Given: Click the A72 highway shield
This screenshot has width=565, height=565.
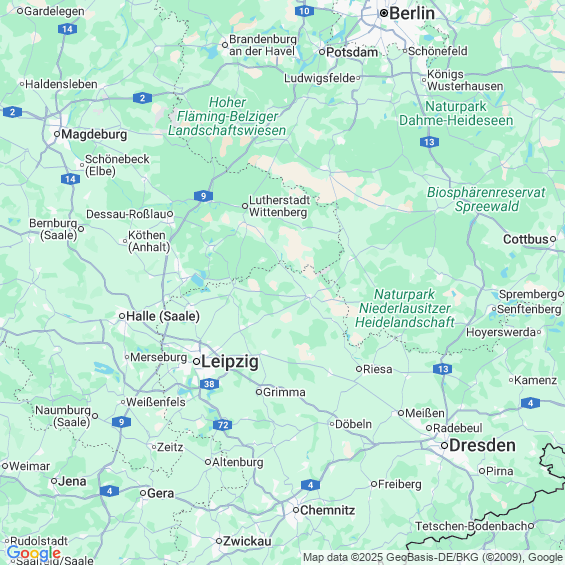Looking at the screenshot, I should [x=222, y=425].
